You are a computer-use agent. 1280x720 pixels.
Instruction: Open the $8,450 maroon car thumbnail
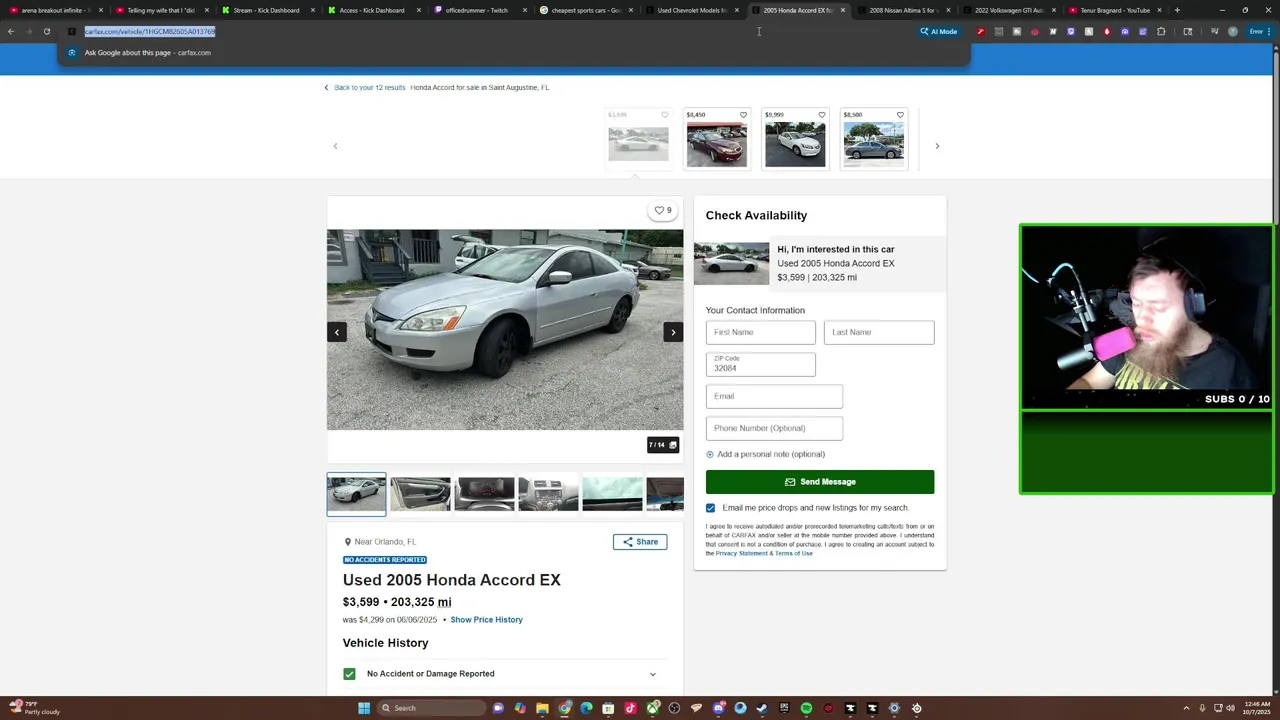tap(716, 144)
